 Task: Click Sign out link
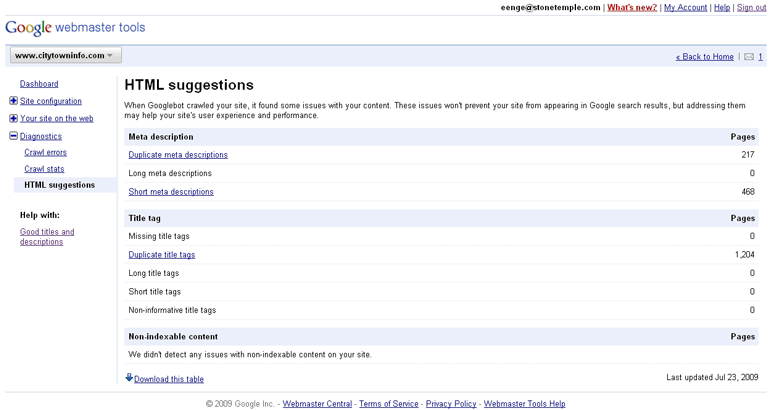point(751,7)
